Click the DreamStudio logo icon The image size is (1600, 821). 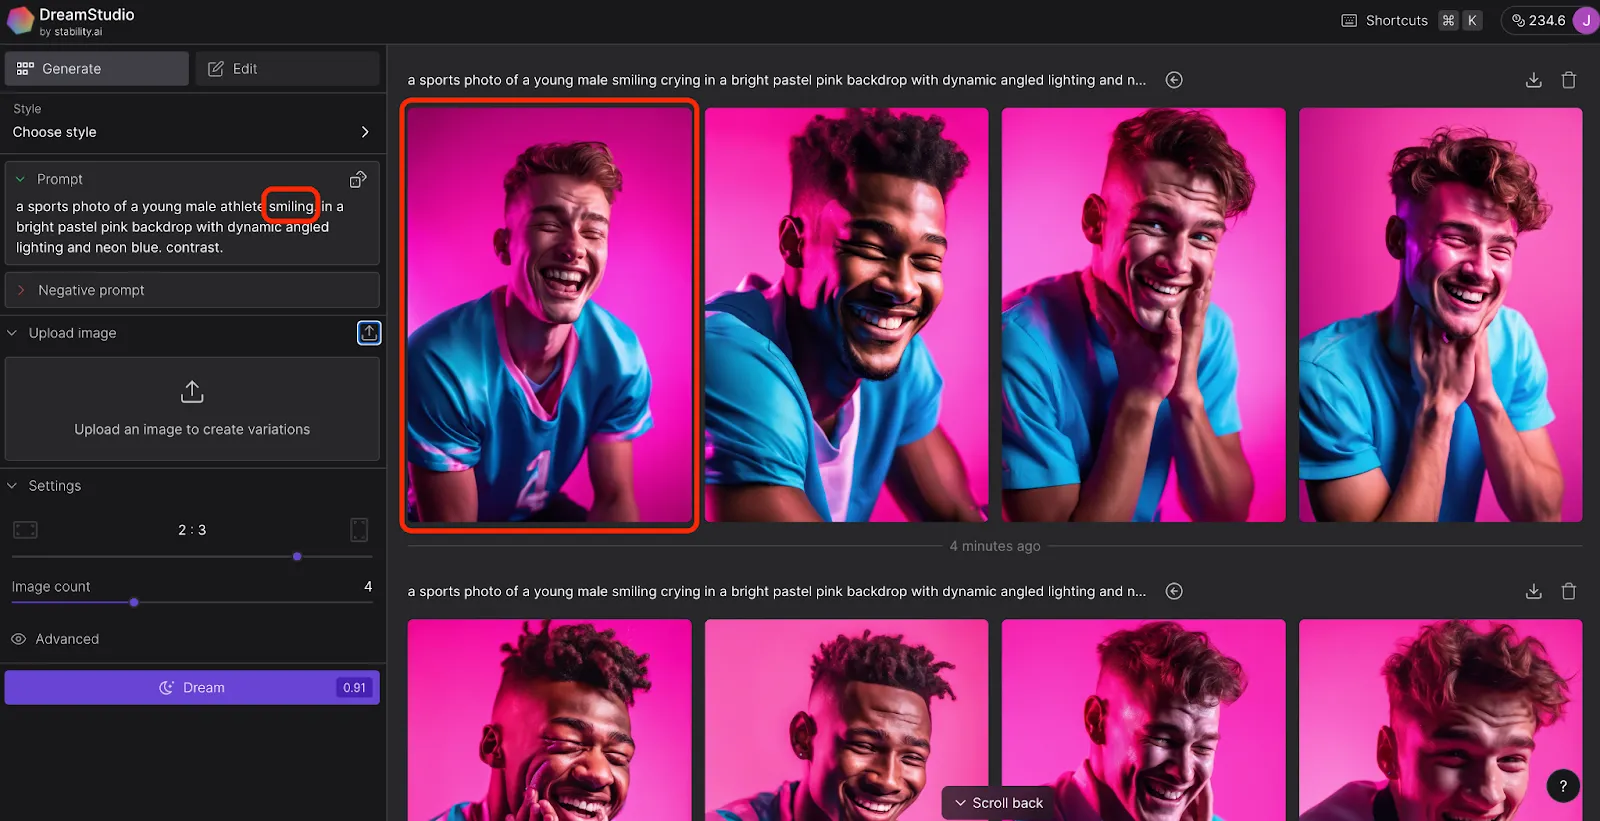point(20,21)
